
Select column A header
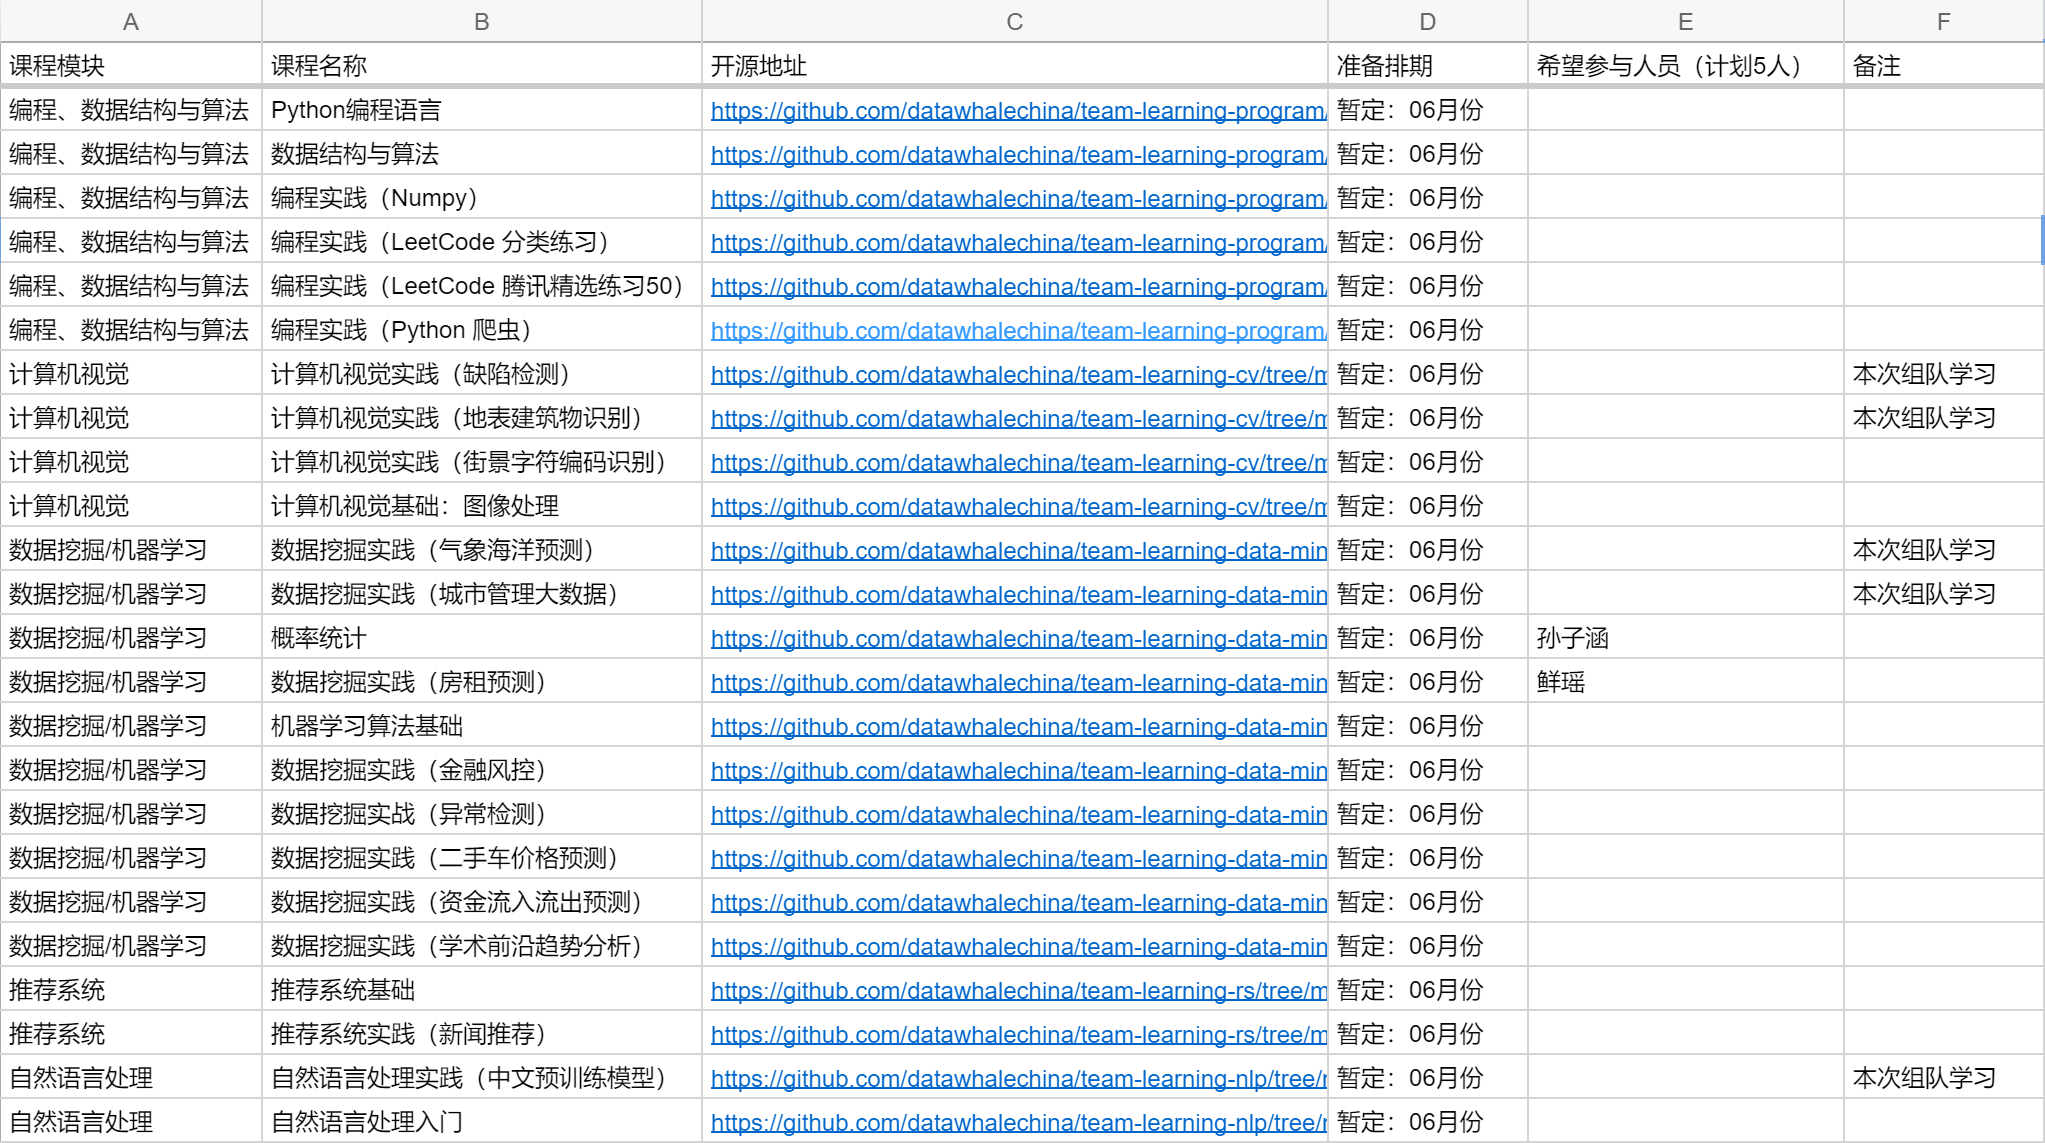point(131,21)
